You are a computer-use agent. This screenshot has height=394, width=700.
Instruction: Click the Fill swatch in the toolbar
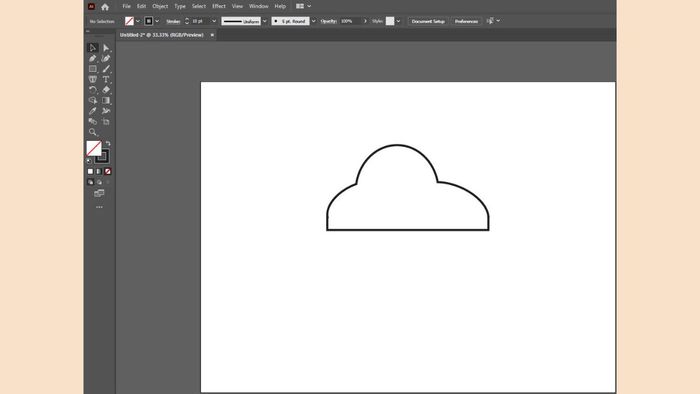click(x=94, y=148)
